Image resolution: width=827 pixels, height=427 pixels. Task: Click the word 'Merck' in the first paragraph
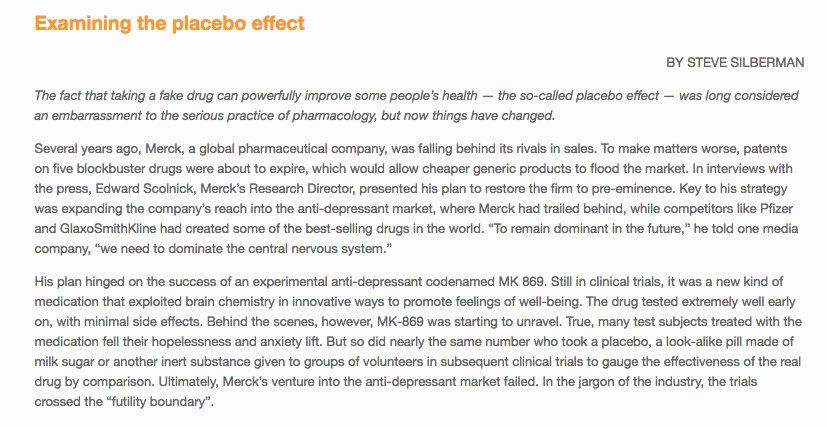tap(164, 149)
